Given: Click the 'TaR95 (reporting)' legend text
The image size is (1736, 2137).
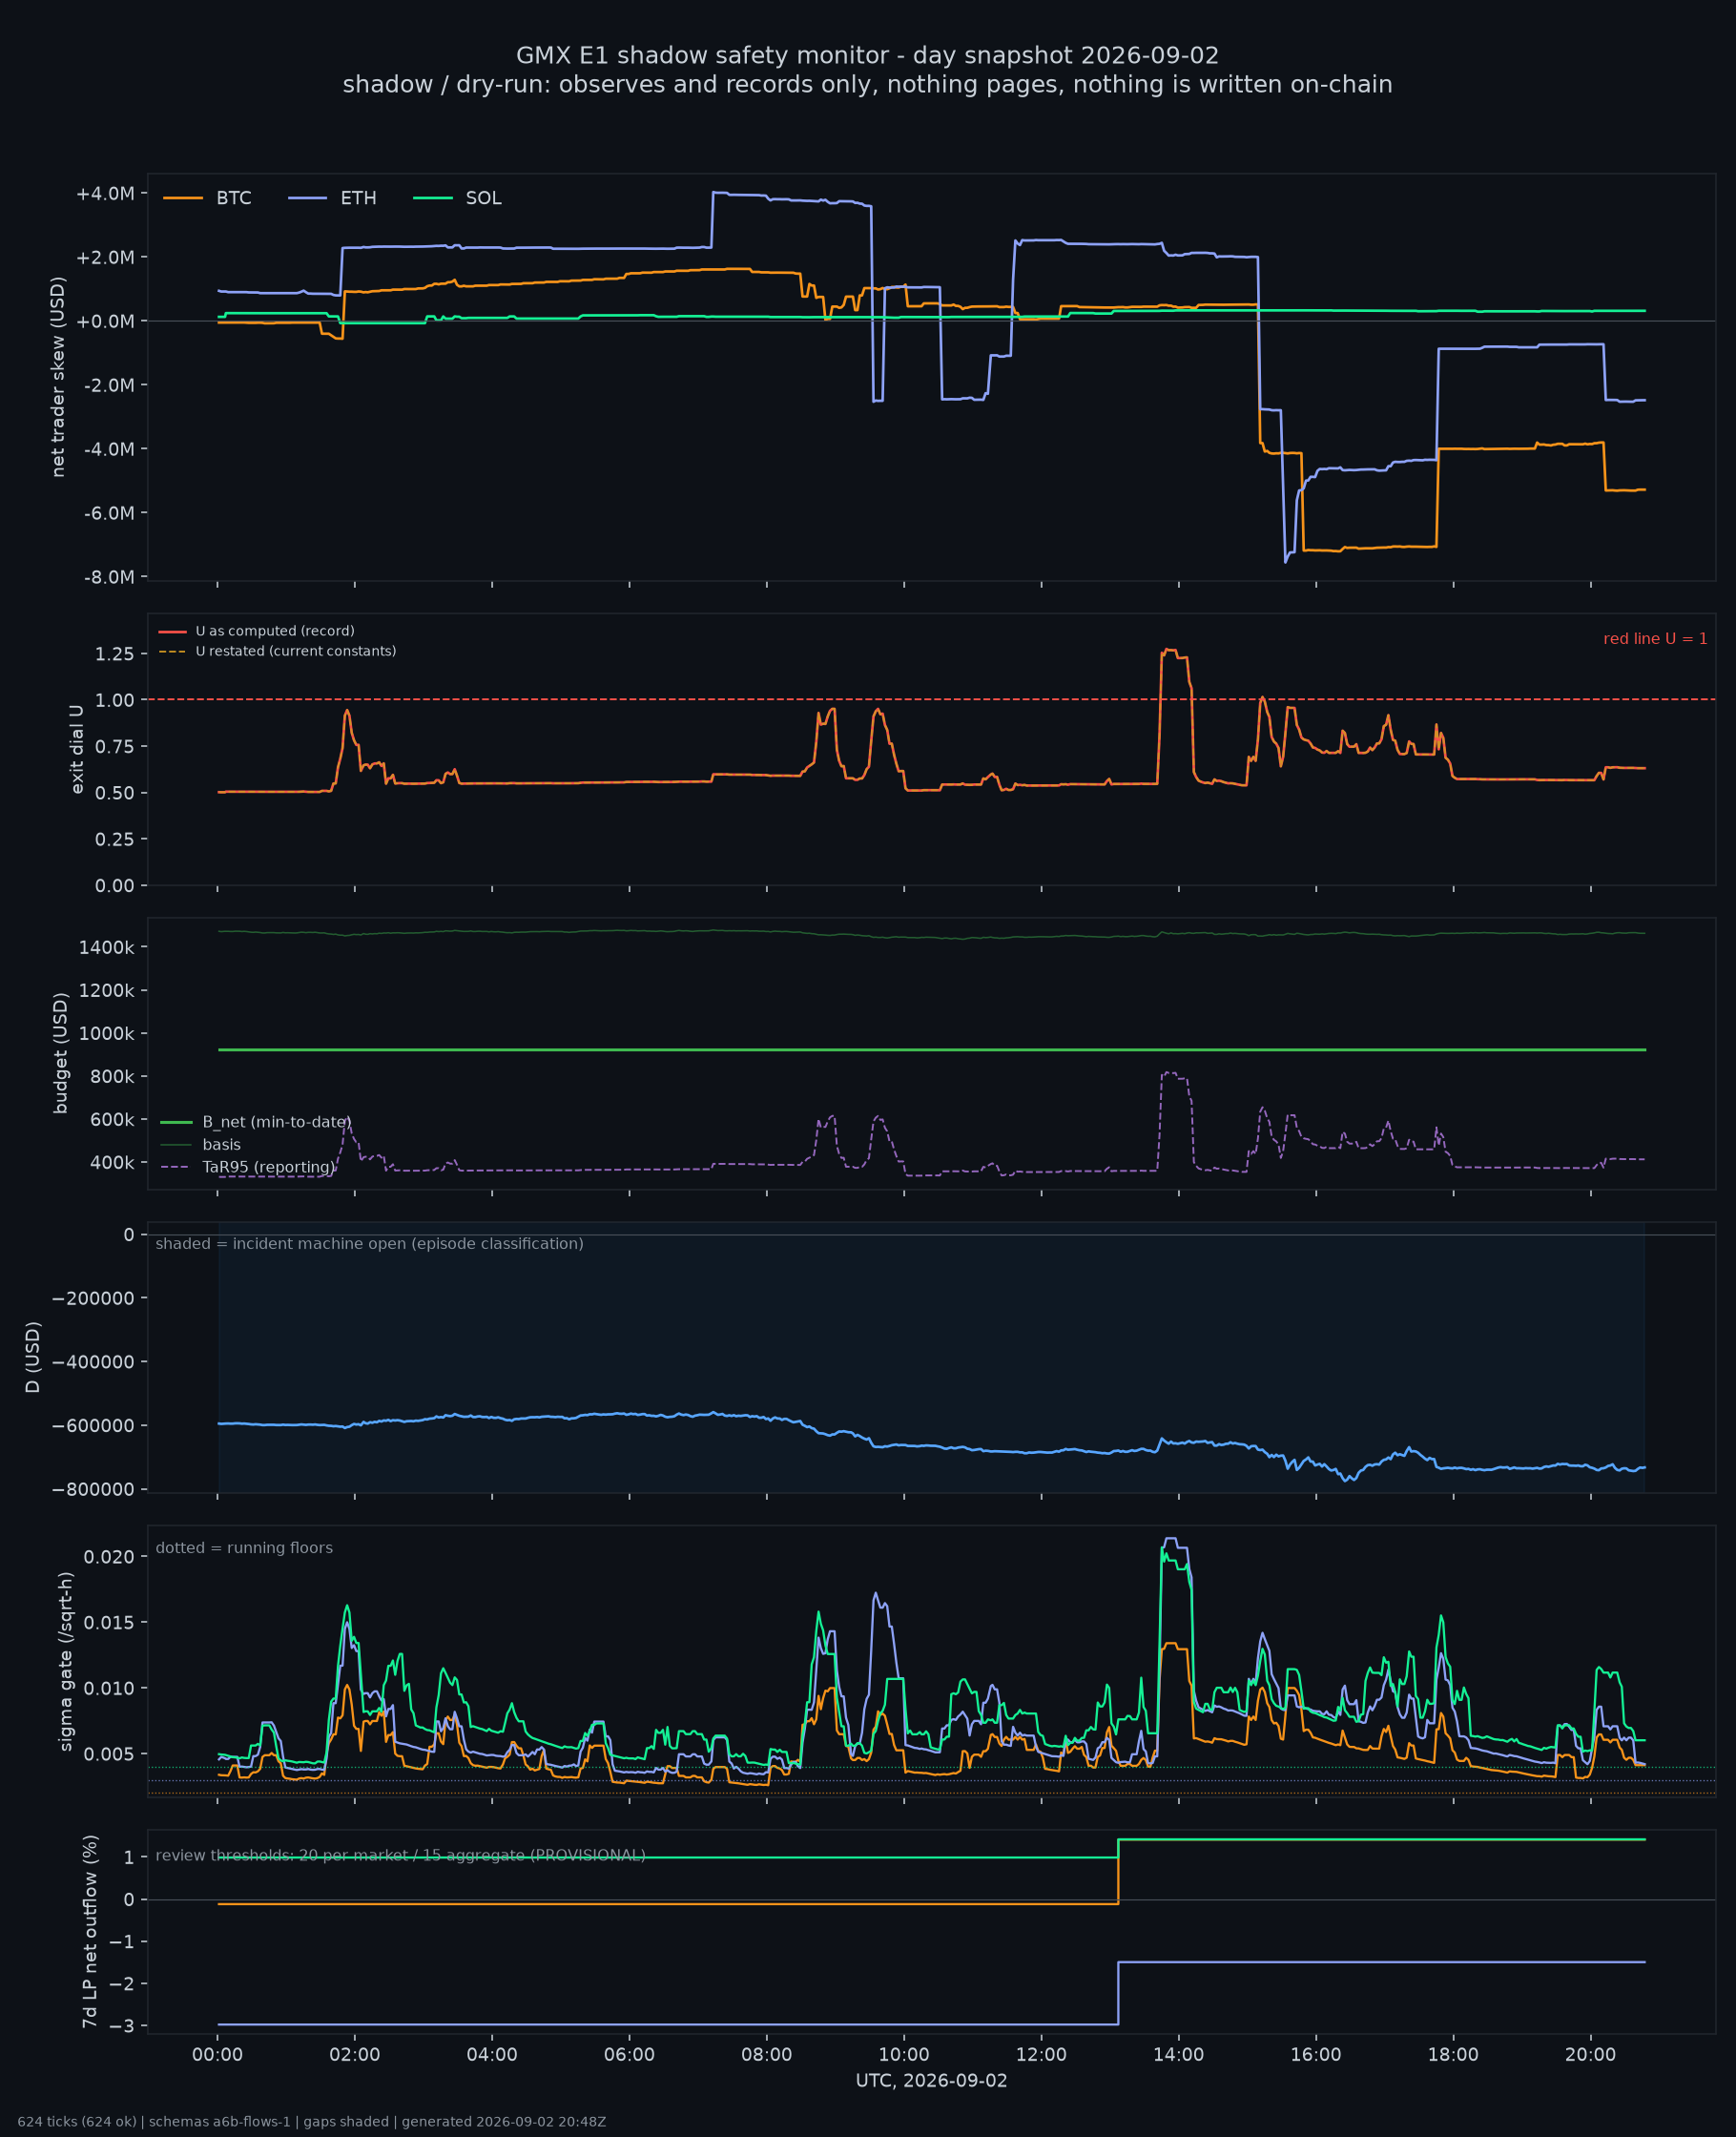Looking at the screenshot, I should pyautogui.click(x=269, y=1167).
